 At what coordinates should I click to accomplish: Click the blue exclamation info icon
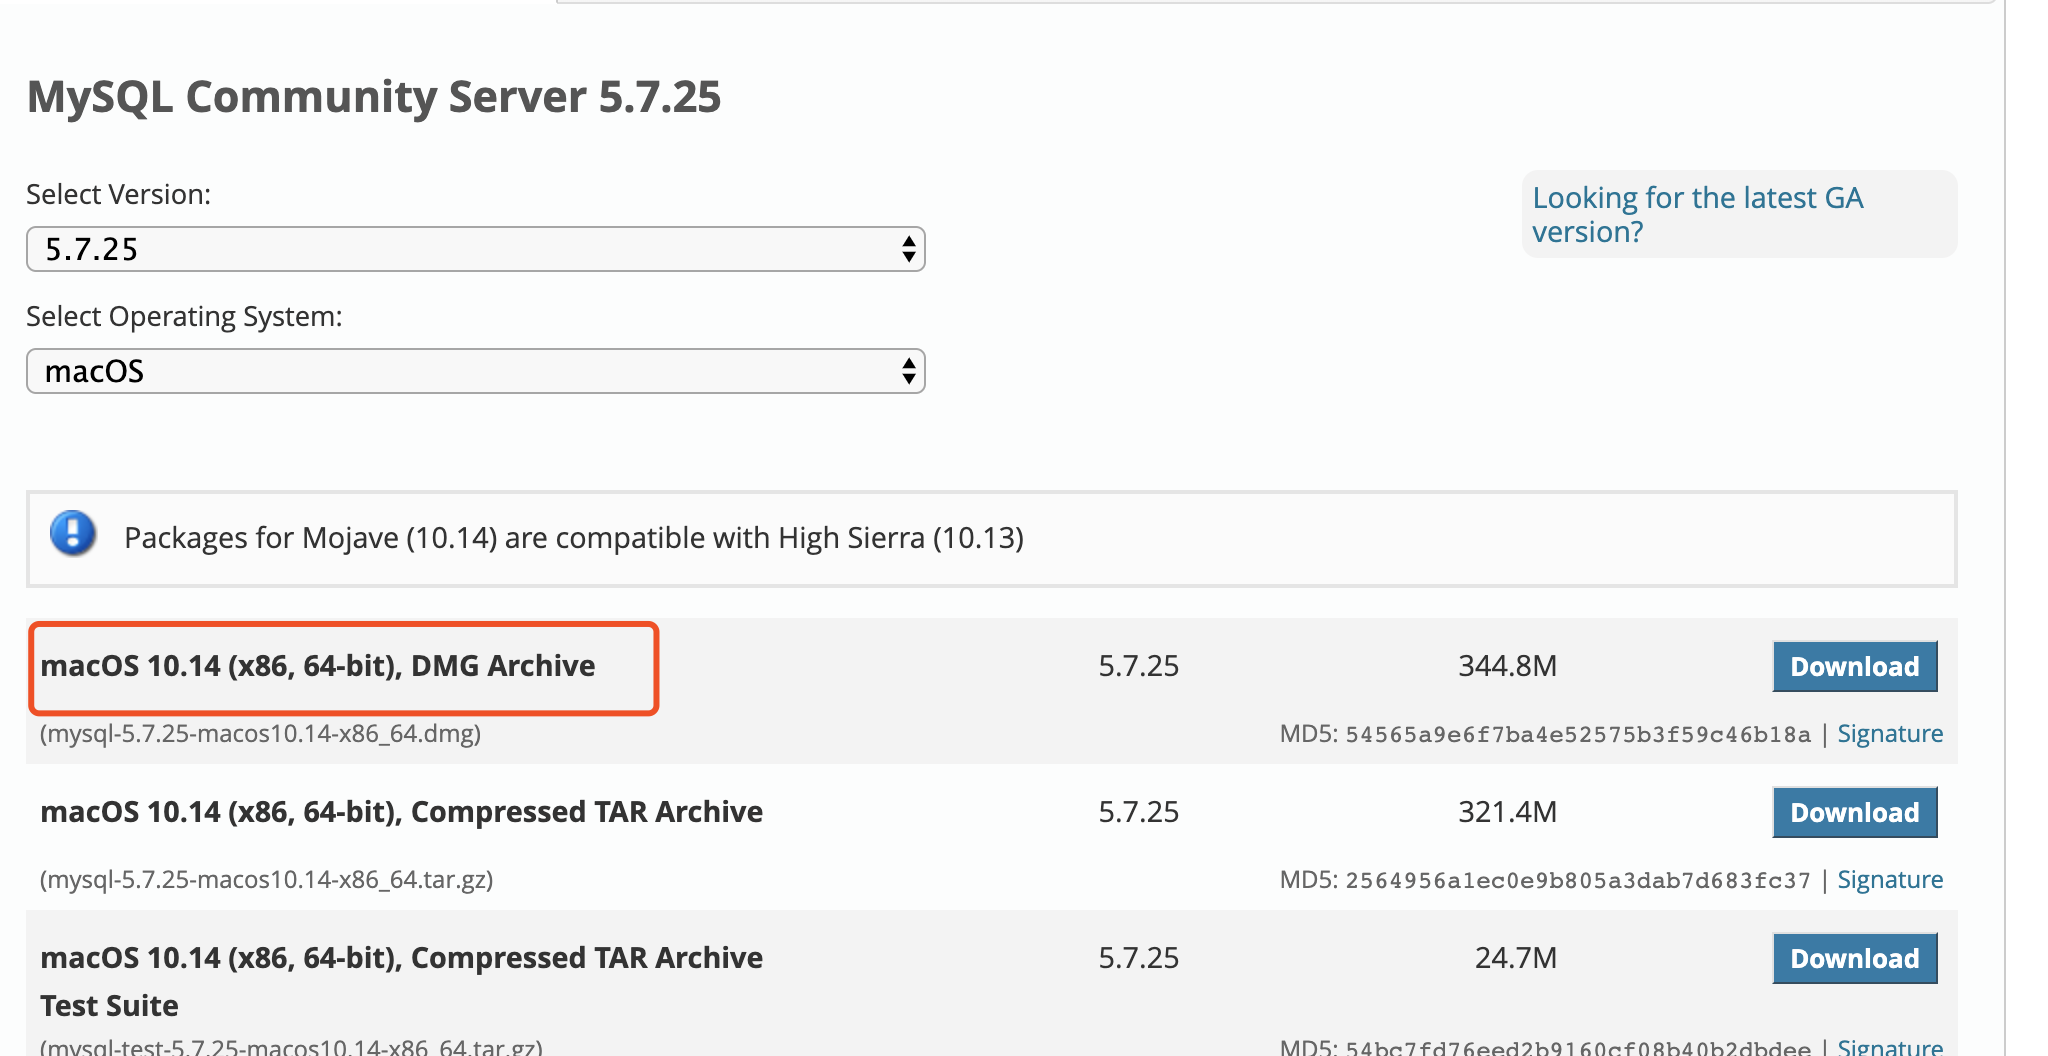pyautogui.click(x=73, y=533)
